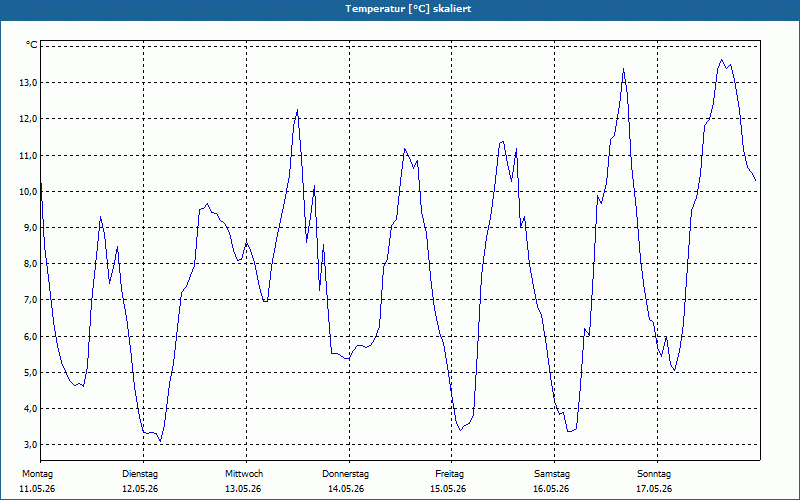
Task: Click the date 12.05.26
Action: click(x=140, y=489)
